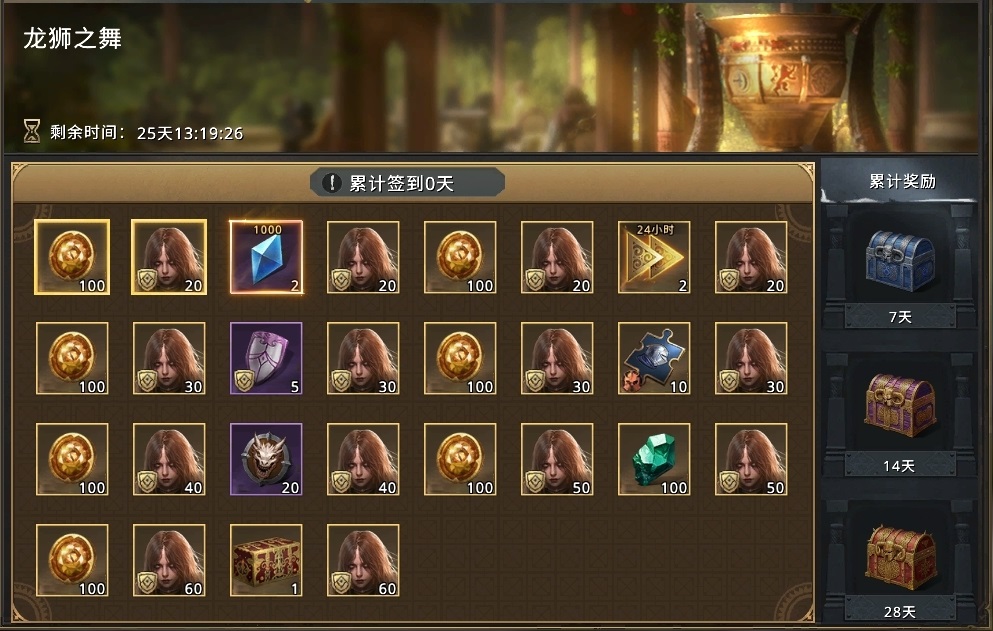This screenshot has width=993, height=631.
Task: Select the 龙狮之舞 event title
Action: tap(72, 39)
